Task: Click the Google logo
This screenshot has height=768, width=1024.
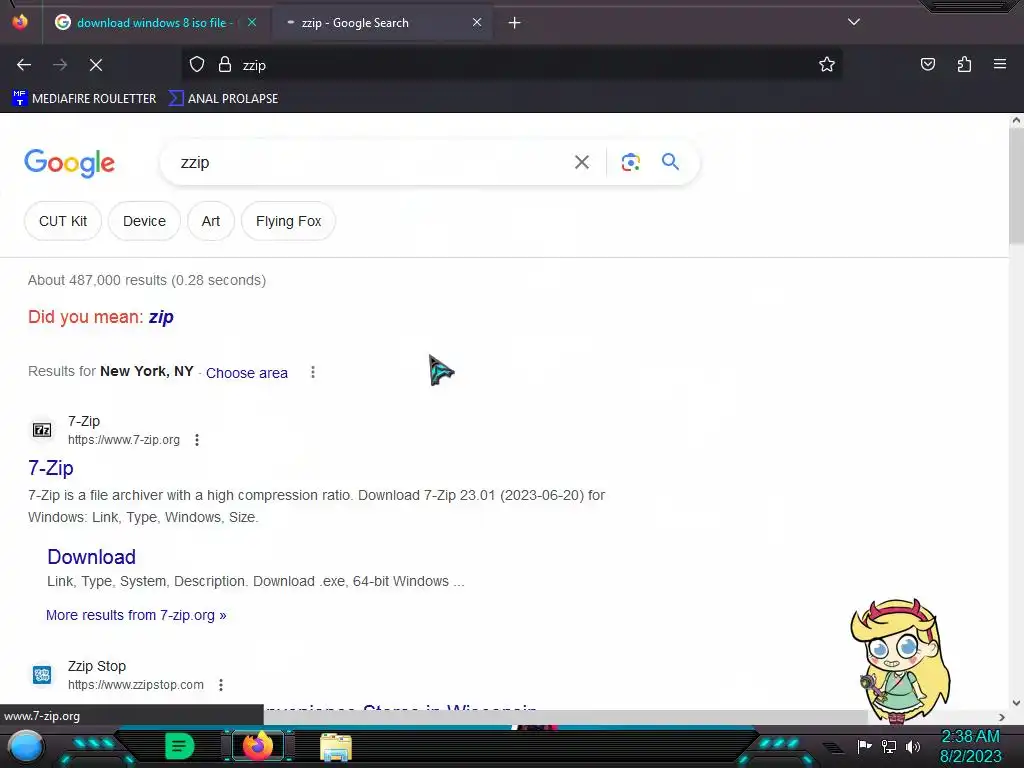Action: (69, 163)
